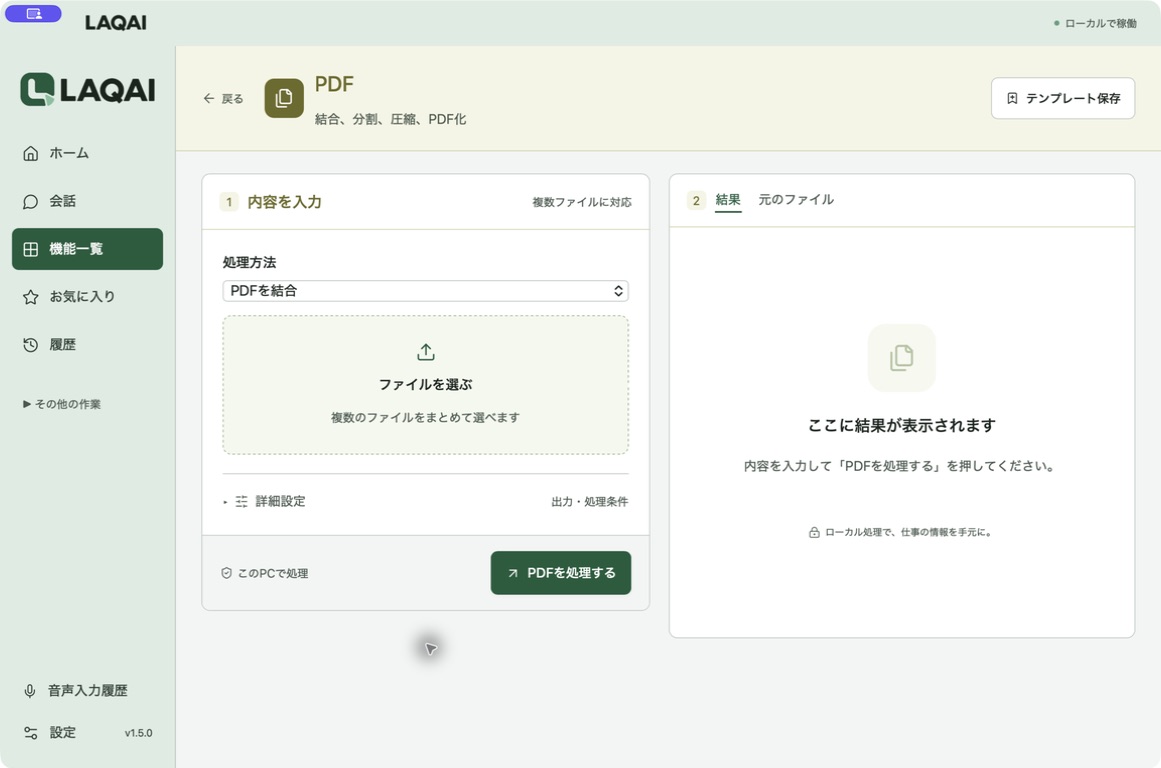Click the PDF page title
This screenshot has height=768, width=1161.
pos(334,84)
